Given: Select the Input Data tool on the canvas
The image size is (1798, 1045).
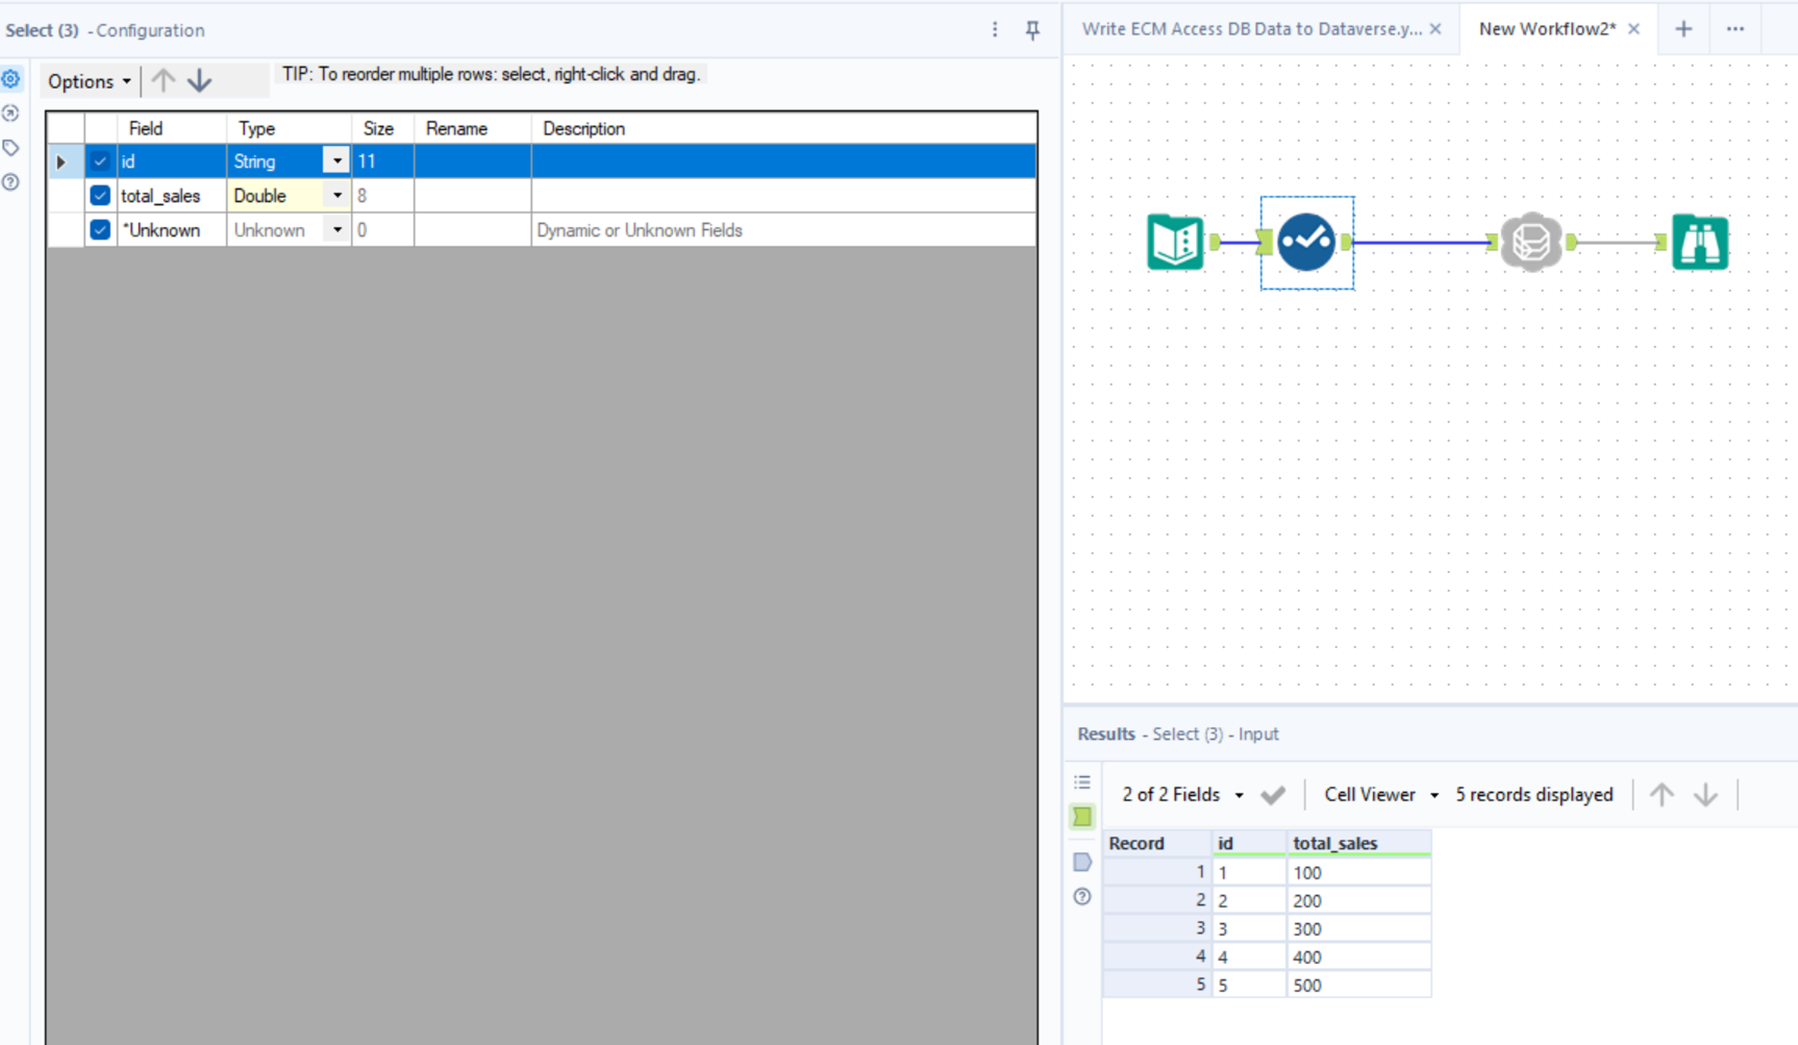Looking at the screenshot, I should (1176, 241).
